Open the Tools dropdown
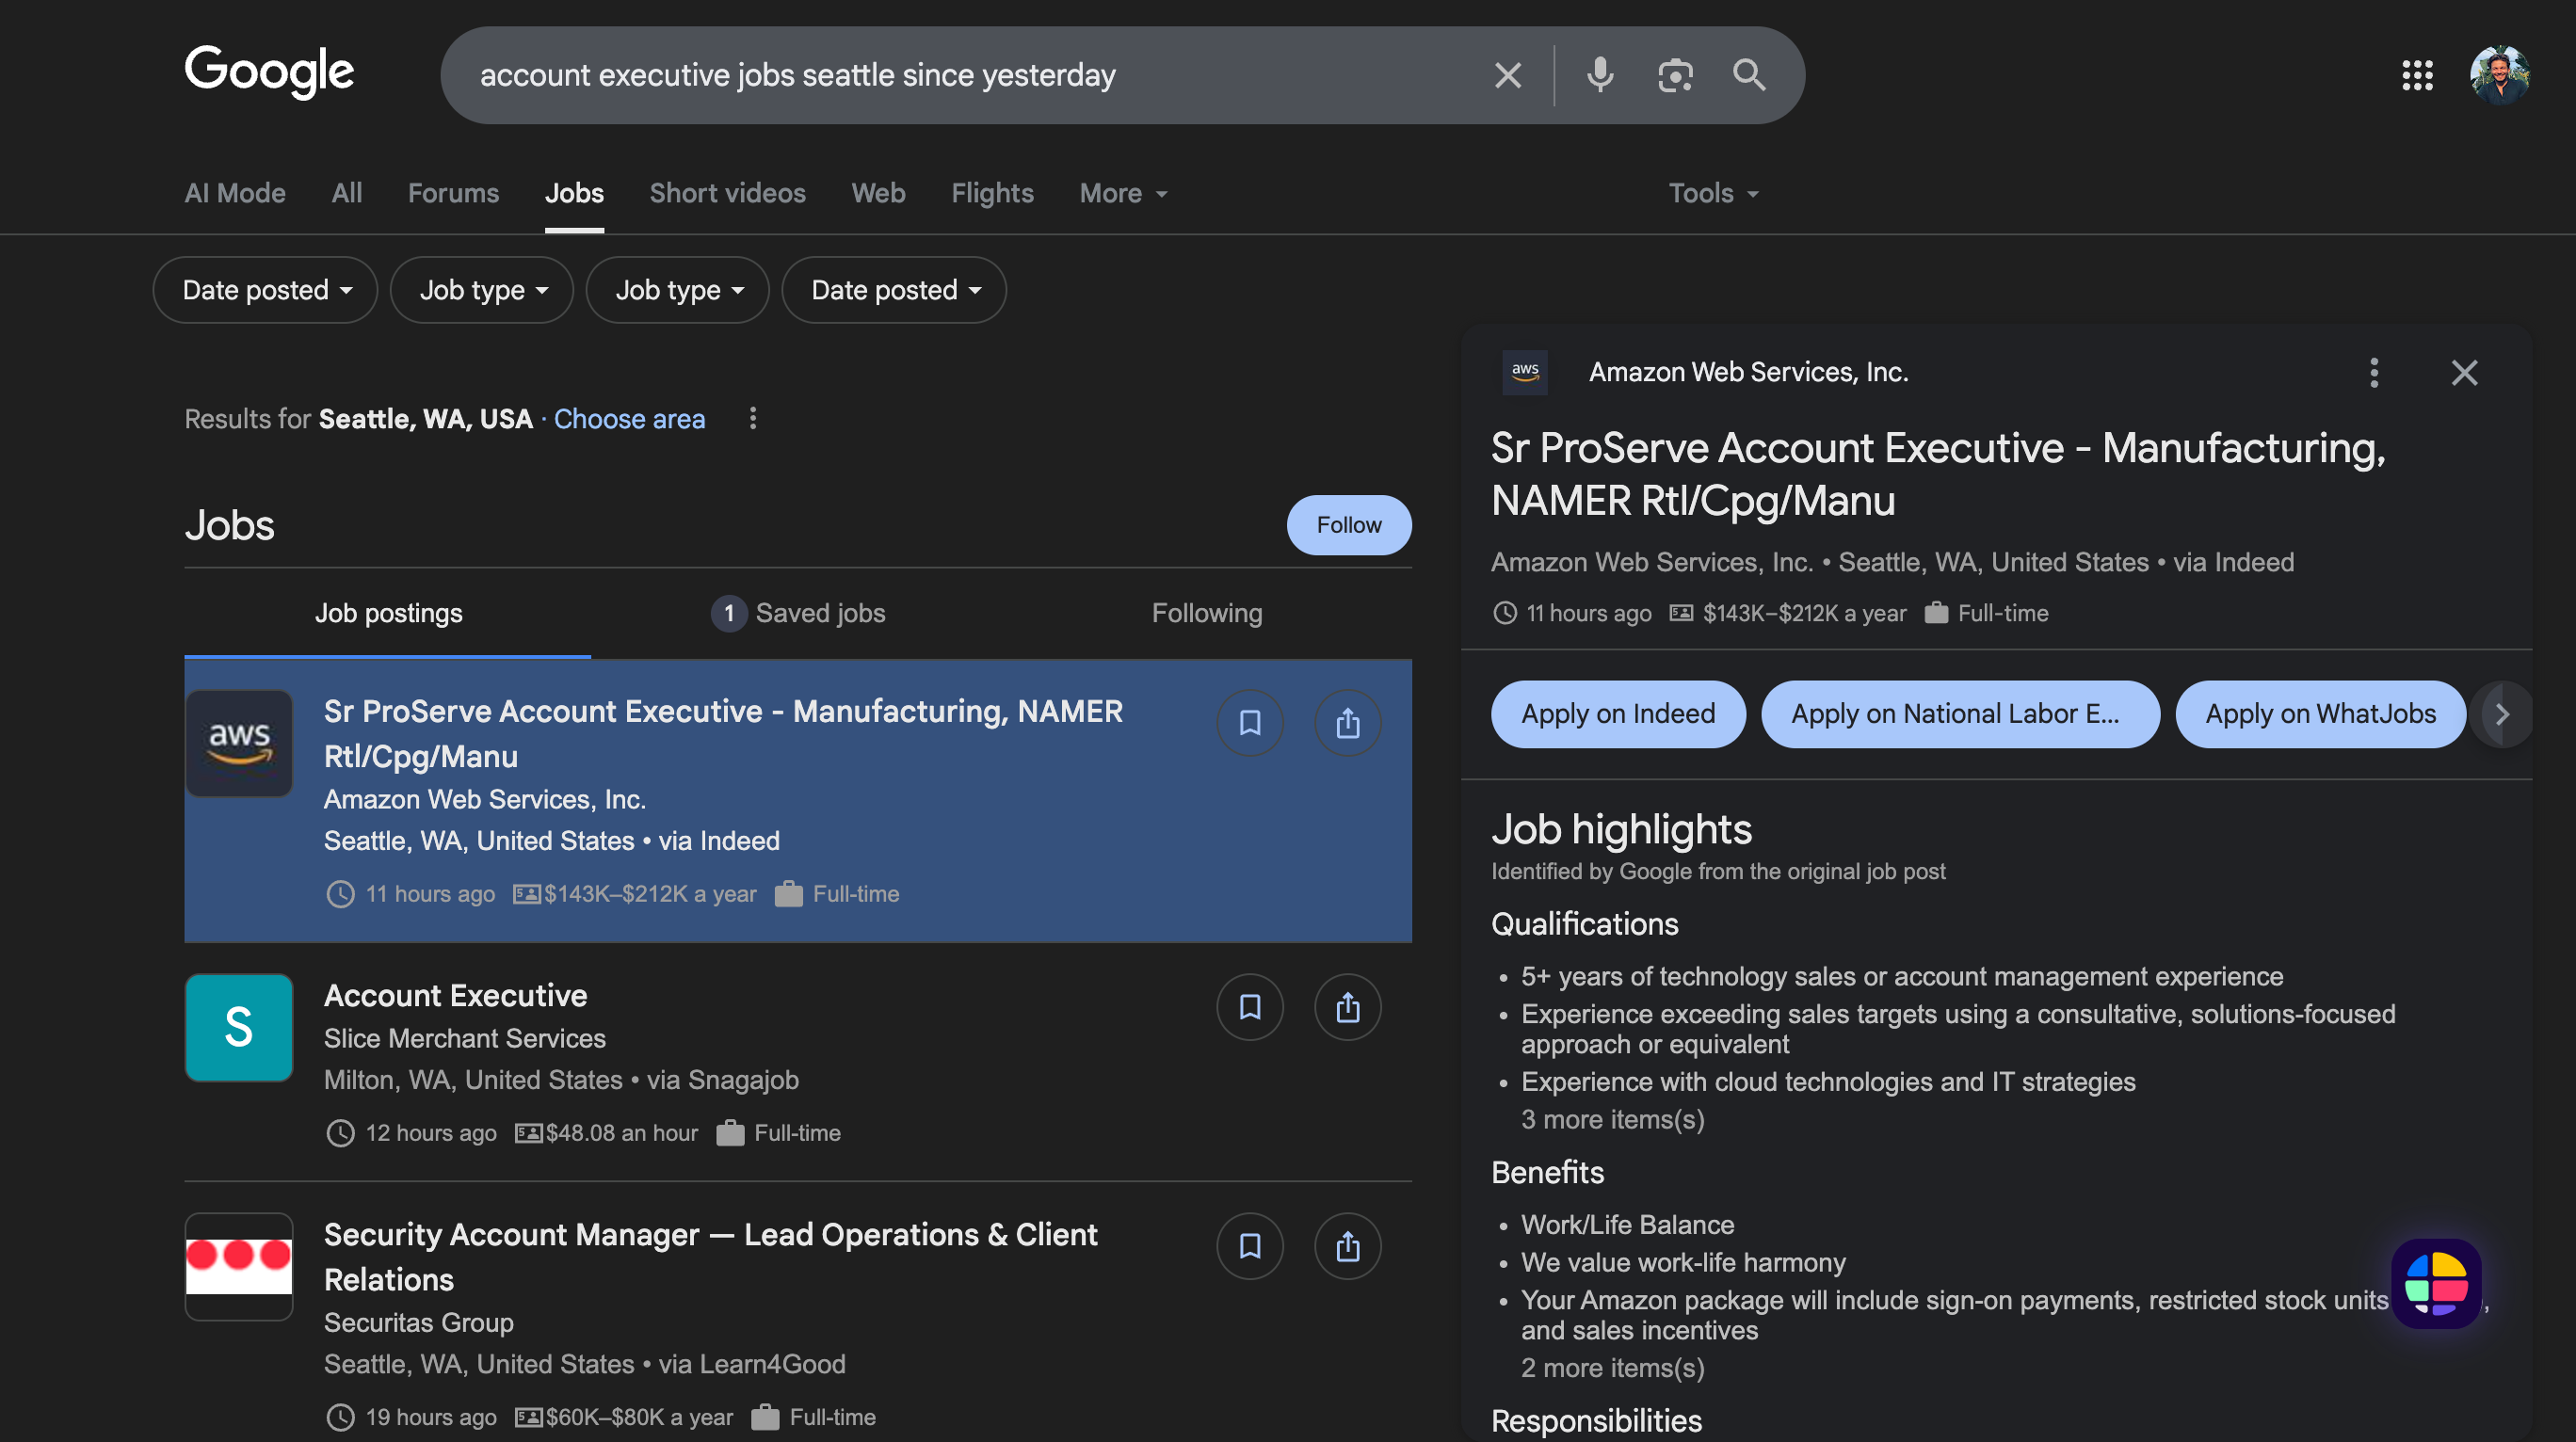Screen dimensions: 2576x1442 click(1713, 193)
